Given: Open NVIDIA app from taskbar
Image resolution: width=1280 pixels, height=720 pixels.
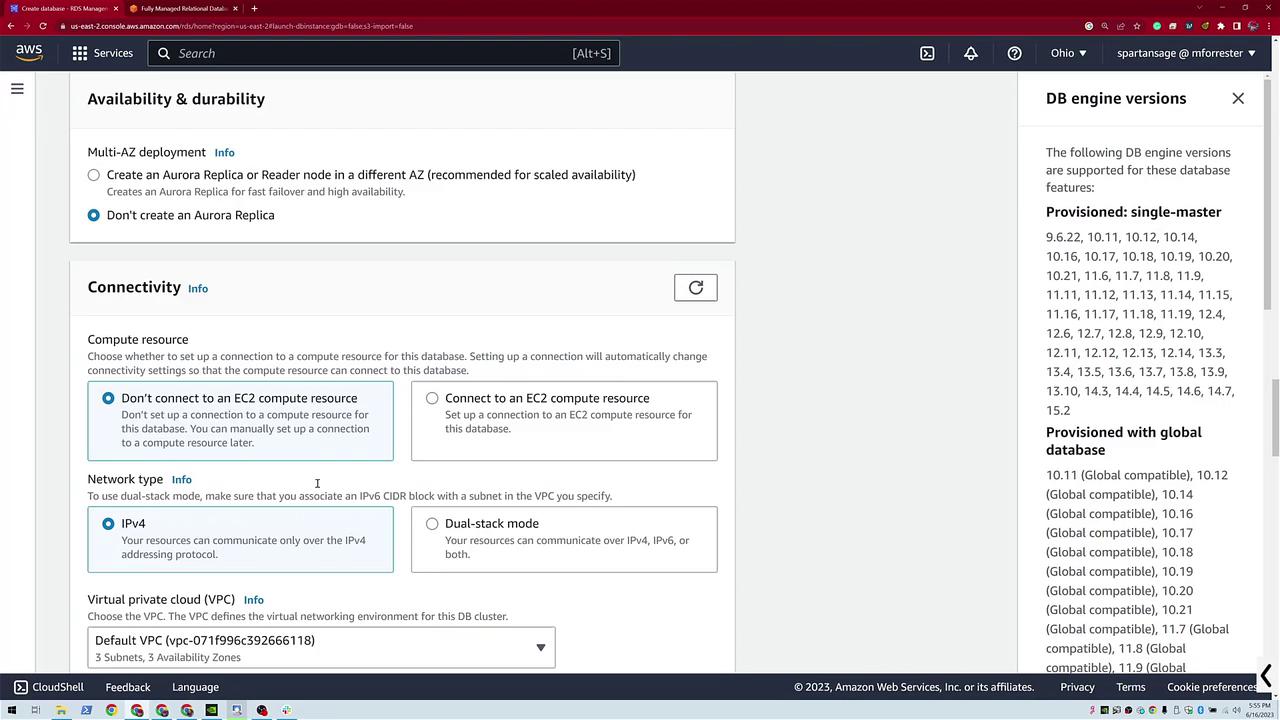Looking at the screenshot, I should [x=212, y=710].
